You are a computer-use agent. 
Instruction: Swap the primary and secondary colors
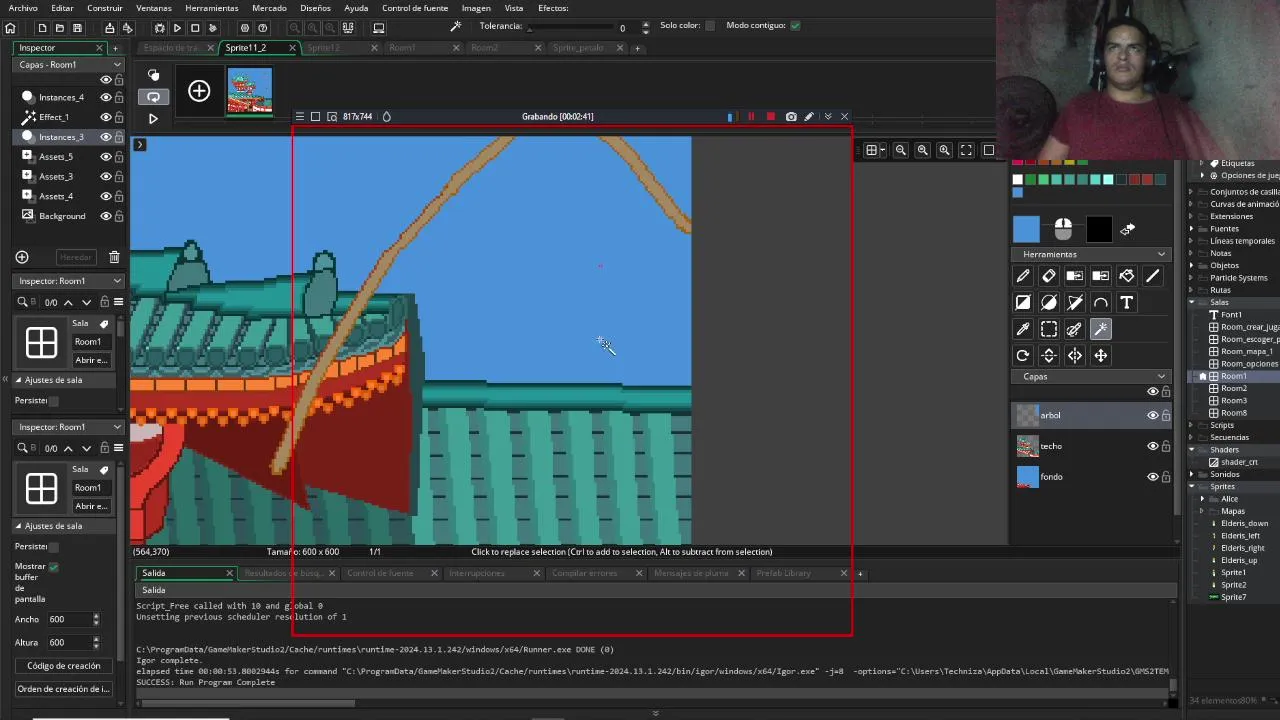(1127, 229)
